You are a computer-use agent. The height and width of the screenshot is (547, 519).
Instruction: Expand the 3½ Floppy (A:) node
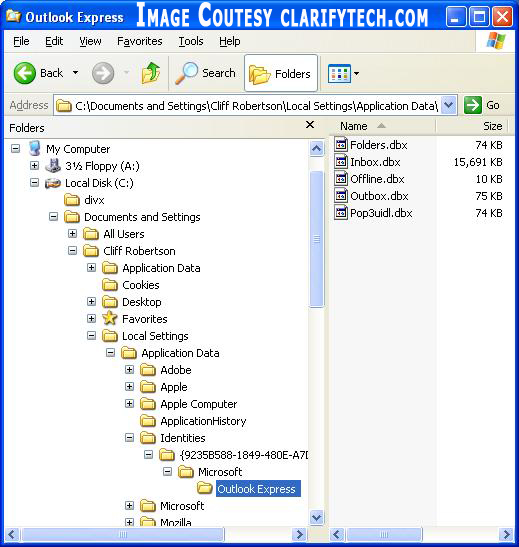(34, 166)
